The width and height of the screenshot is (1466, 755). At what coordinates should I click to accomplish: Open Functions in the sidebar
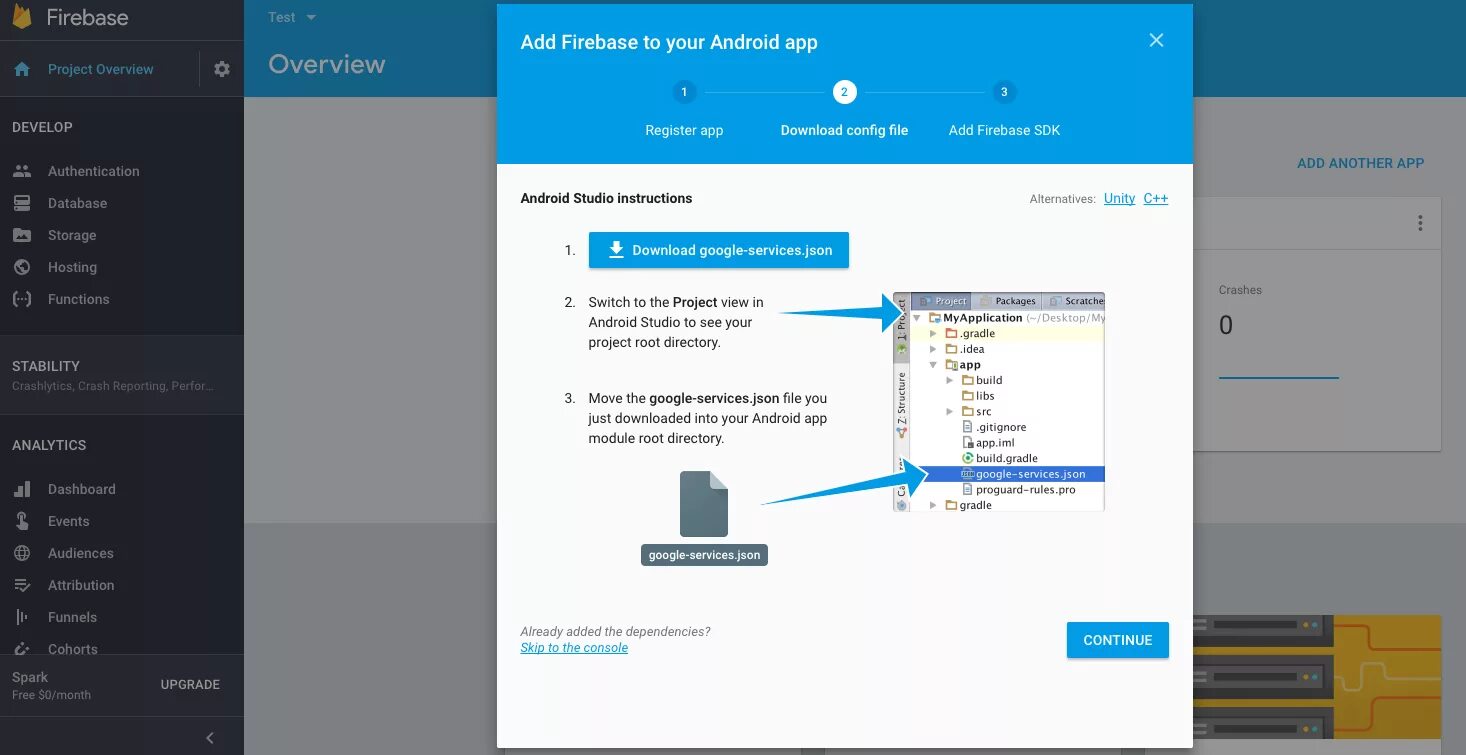[78, 299]
